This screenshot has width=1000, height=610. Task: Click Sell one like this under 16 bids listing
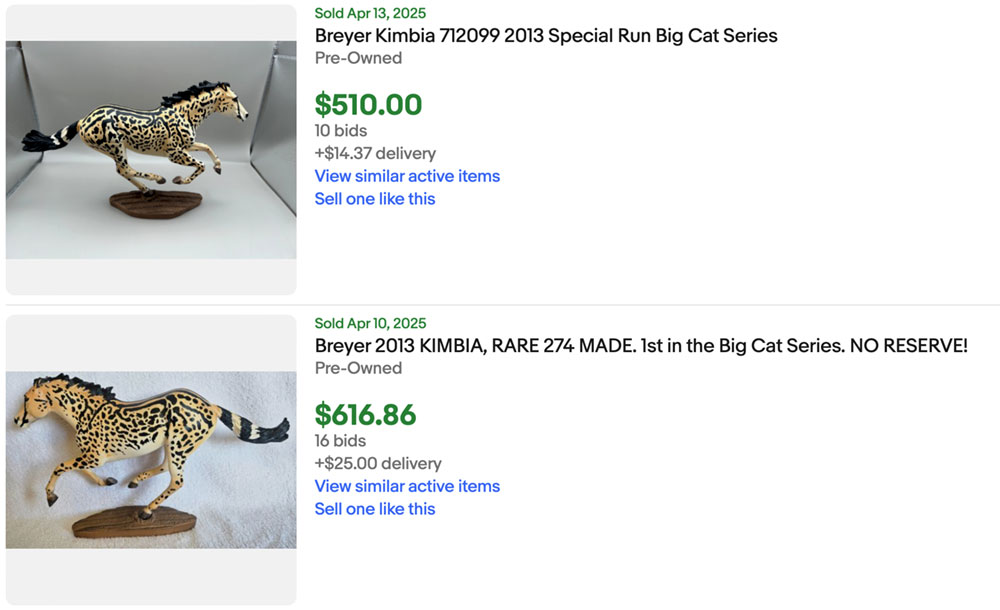pos(375,509)
